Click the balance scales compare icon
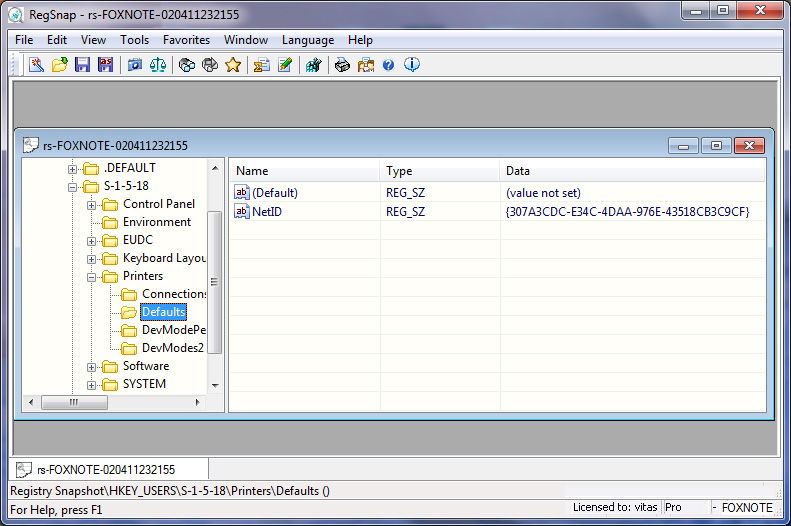The width and height of the screenshot is (791, 526). (x=157, y=65)
